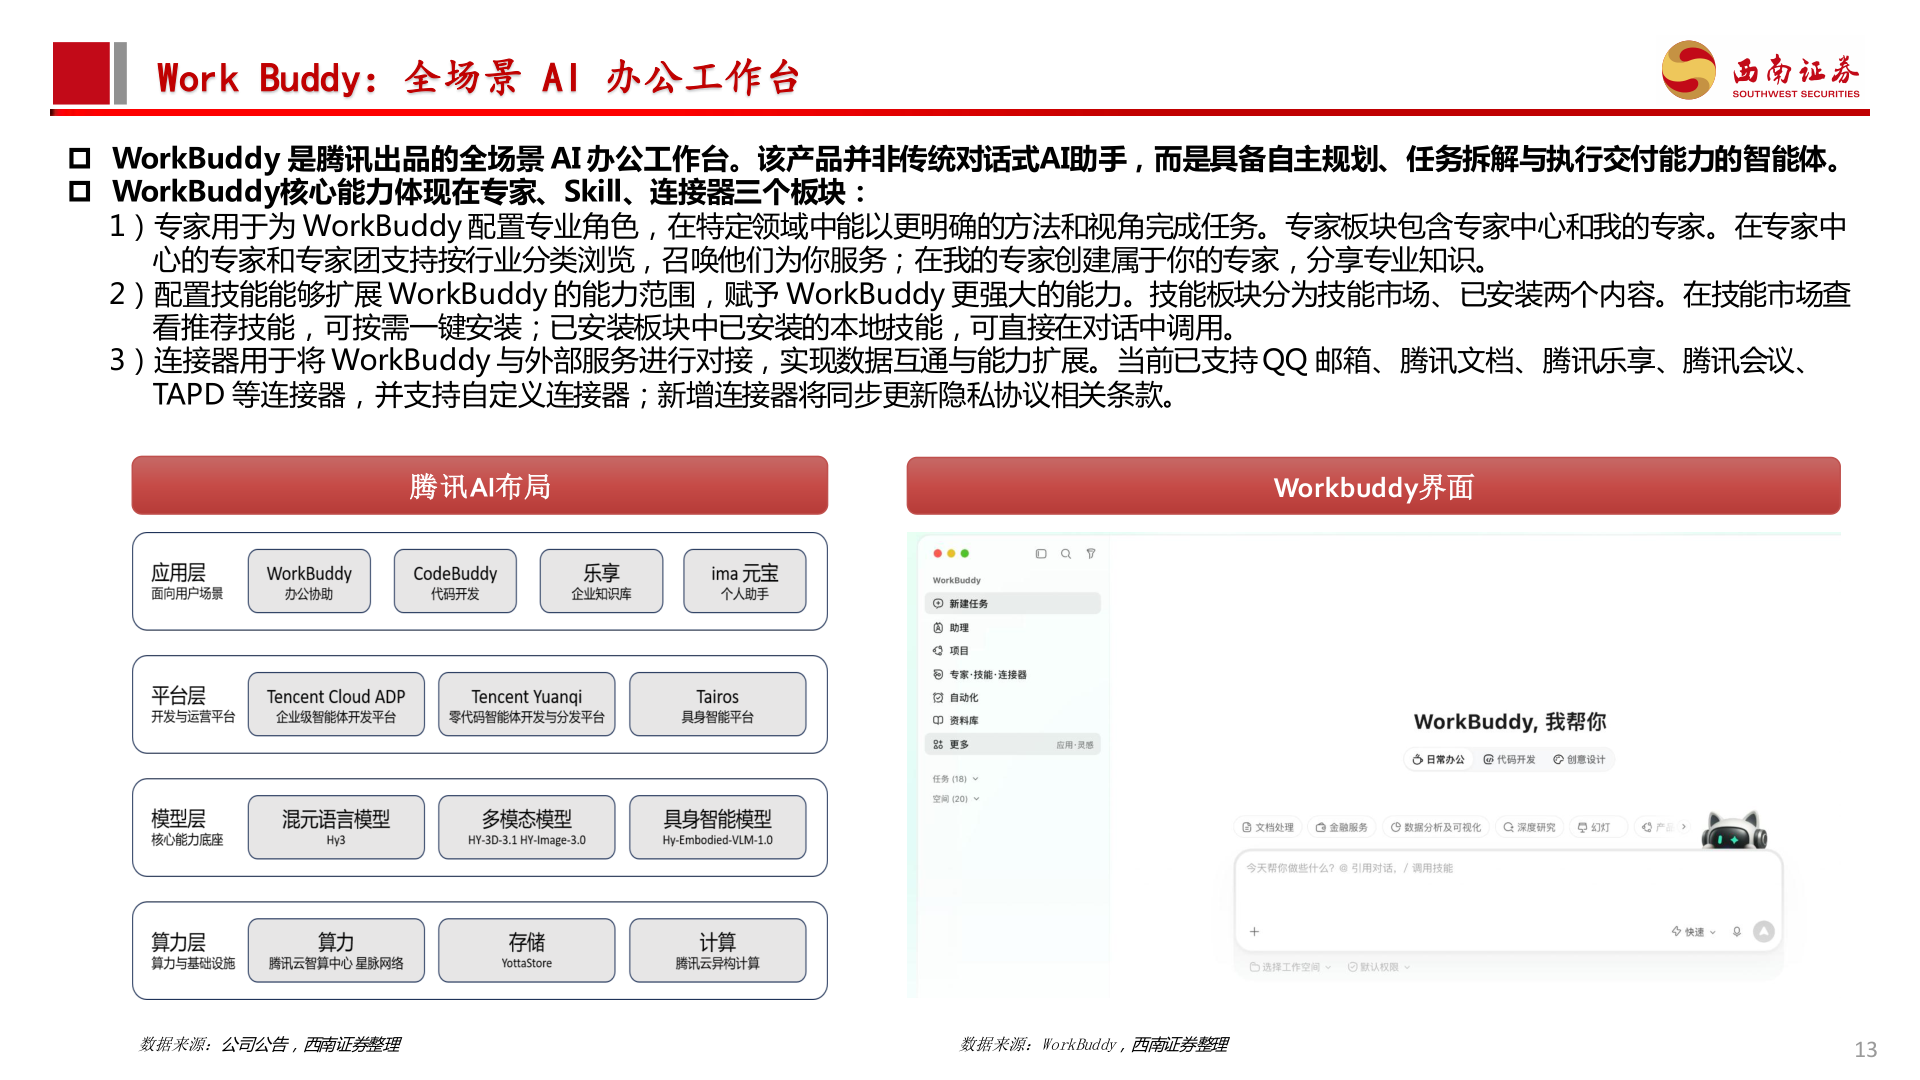
Task: Choose the 数据分析及可视化 chip
Action: (1436, 828)
